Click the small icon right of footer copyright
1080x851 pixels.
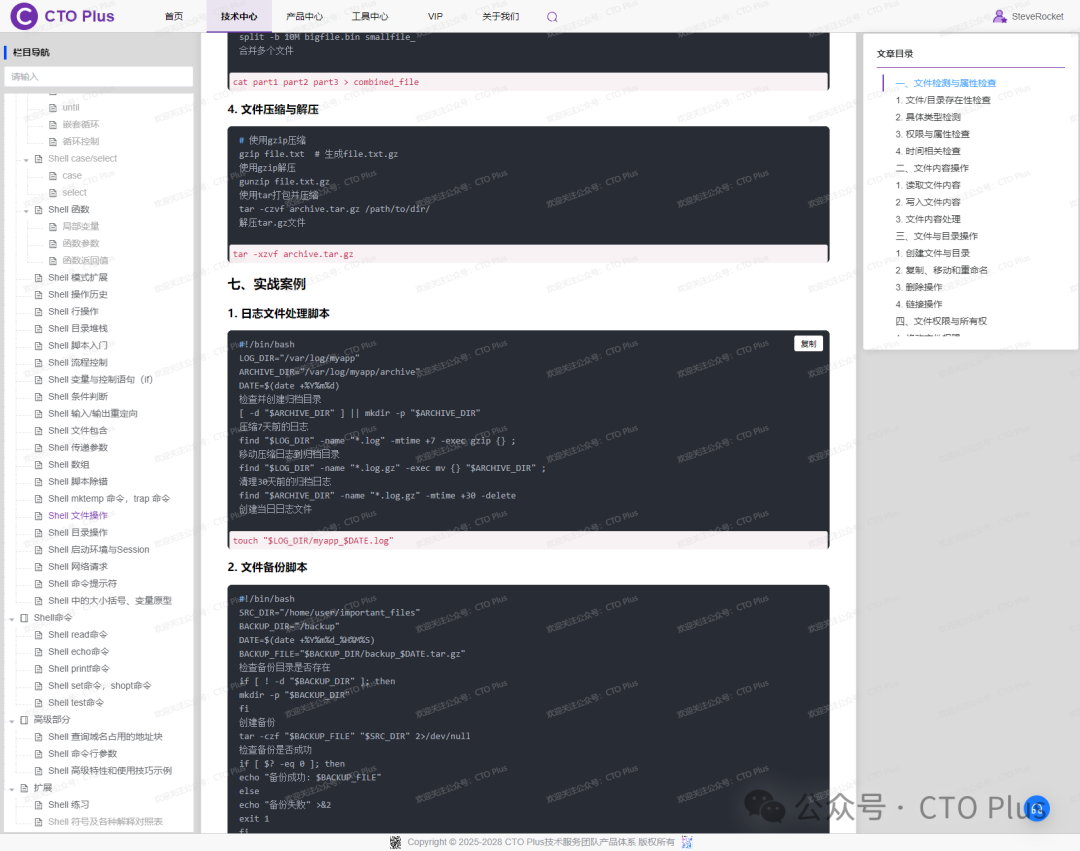(x=687, y=842)
